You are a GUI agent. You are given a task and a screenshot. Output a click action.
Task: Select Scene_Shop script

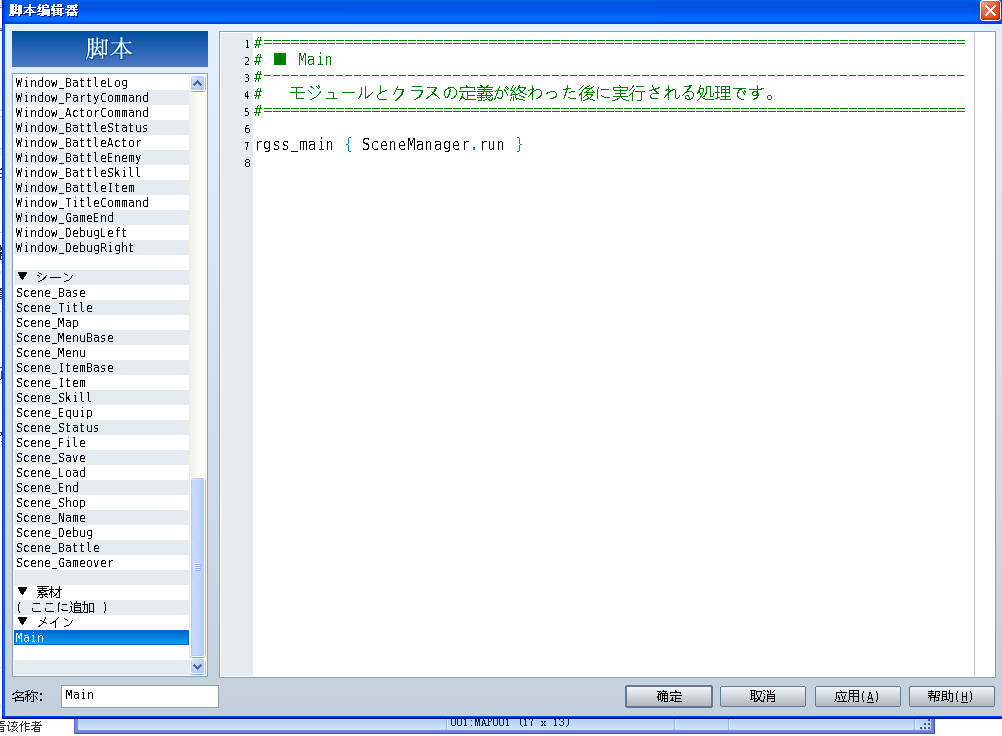tap(101, 503)
